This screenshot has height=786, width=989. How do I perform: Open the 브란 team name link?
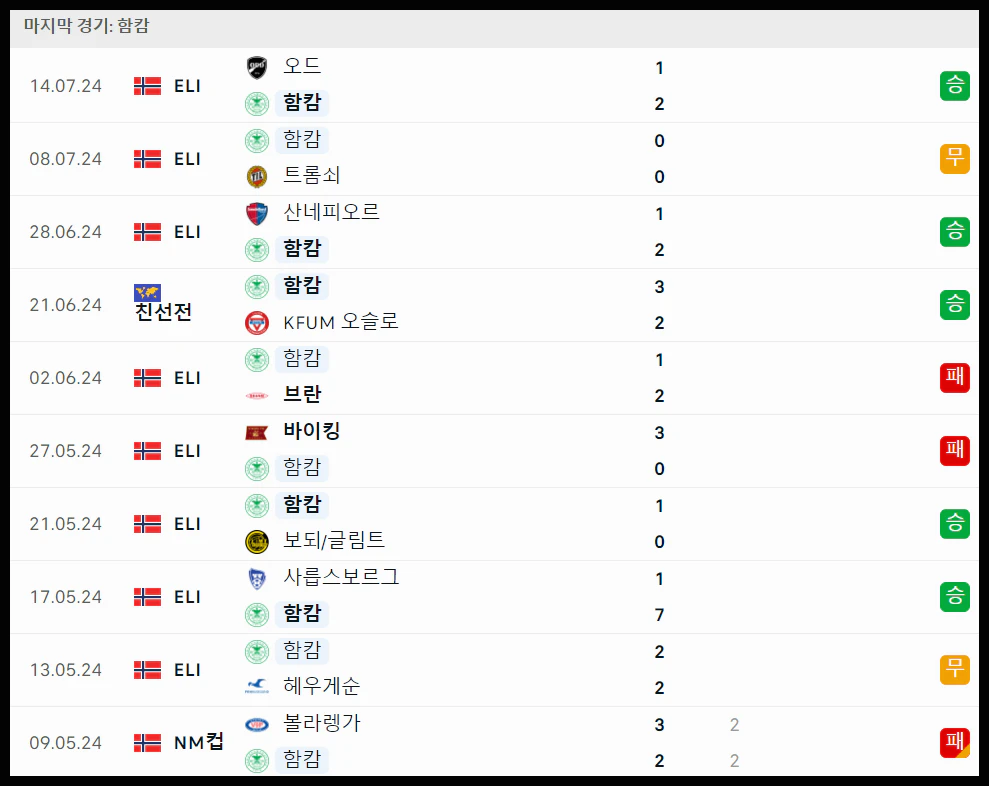click(302, 395)
